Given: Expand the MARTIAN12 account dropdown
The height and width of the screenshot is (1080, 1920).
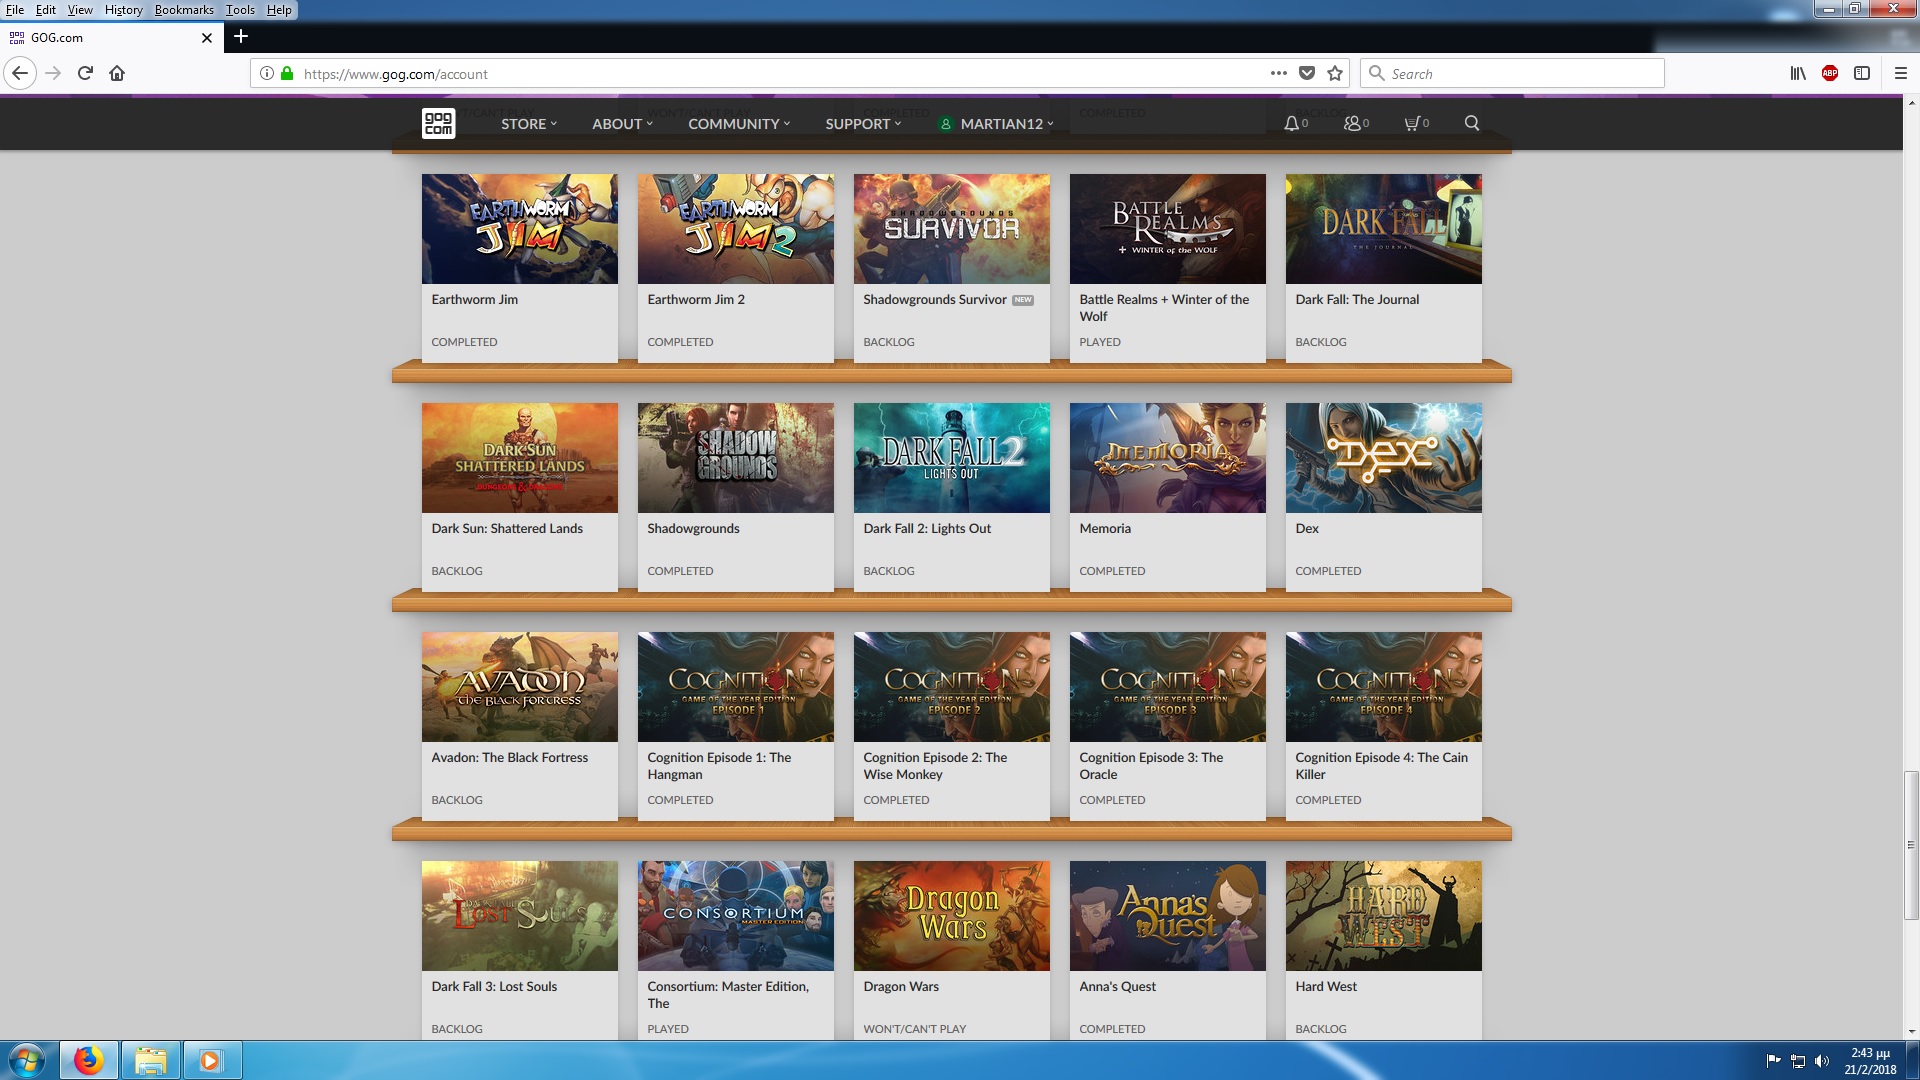Looking at the screenshot, I should 997,124.
